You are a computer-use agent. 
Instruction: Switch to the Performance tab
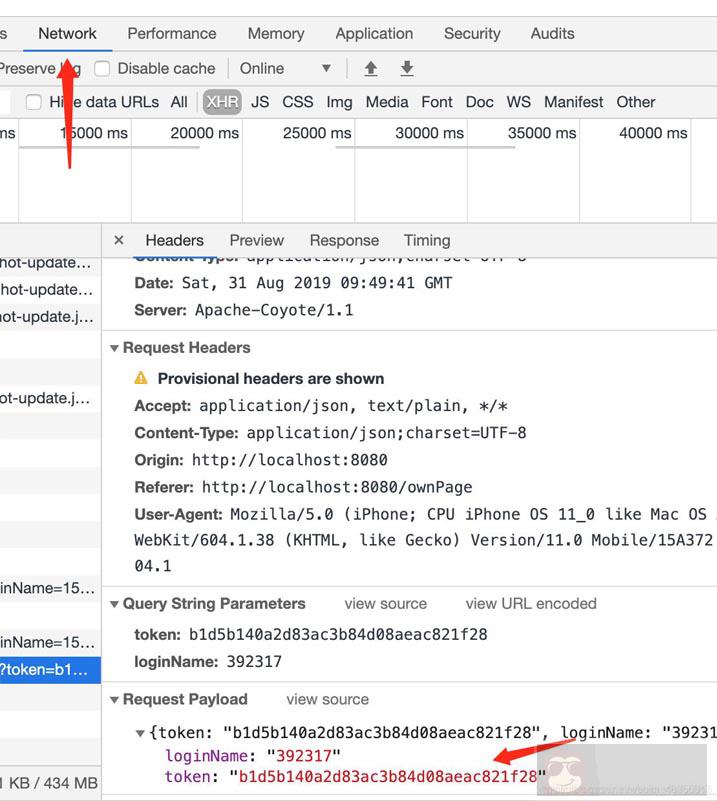click(x=172, y=33)
